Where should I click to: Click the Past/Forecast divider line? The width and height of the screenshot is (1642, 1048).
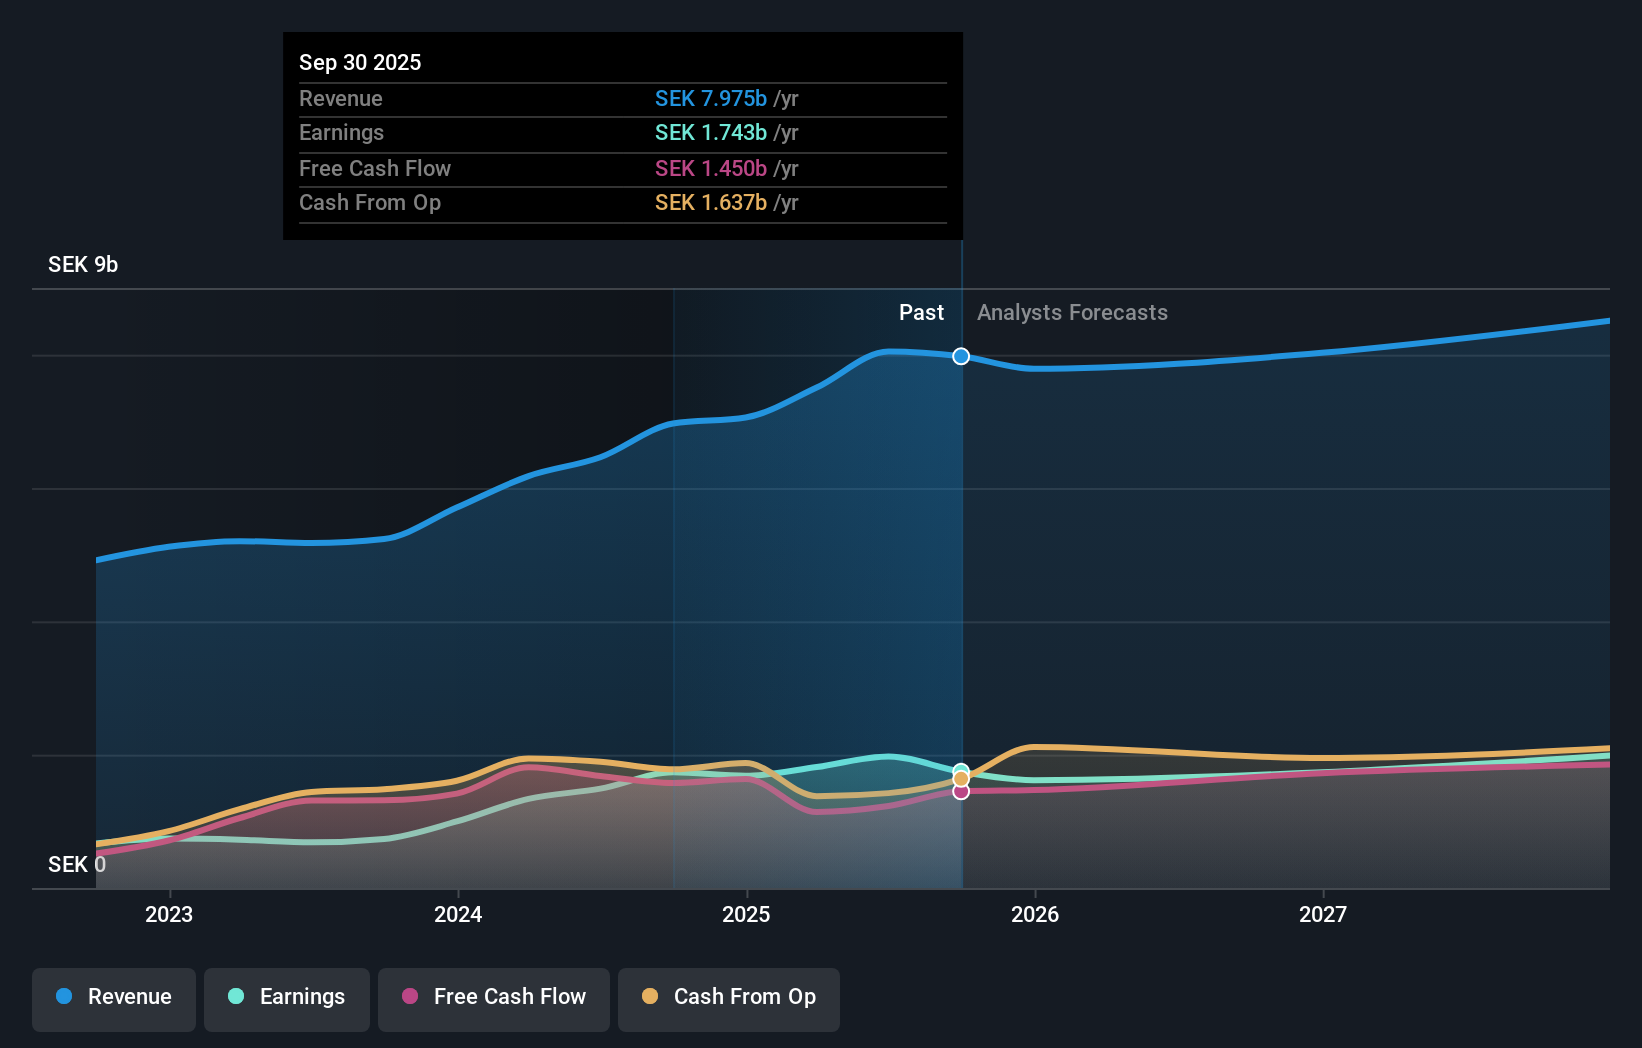(x=961, y=600)
